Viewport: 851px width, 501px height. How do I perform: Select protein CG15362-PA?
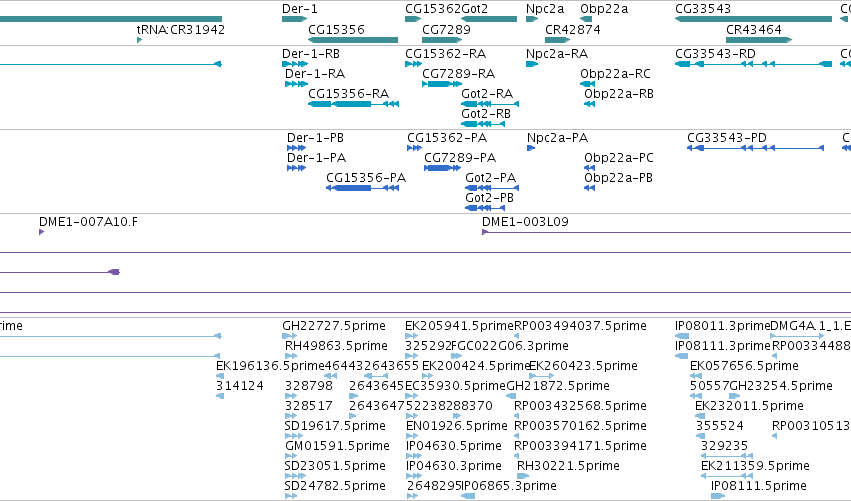415,148
